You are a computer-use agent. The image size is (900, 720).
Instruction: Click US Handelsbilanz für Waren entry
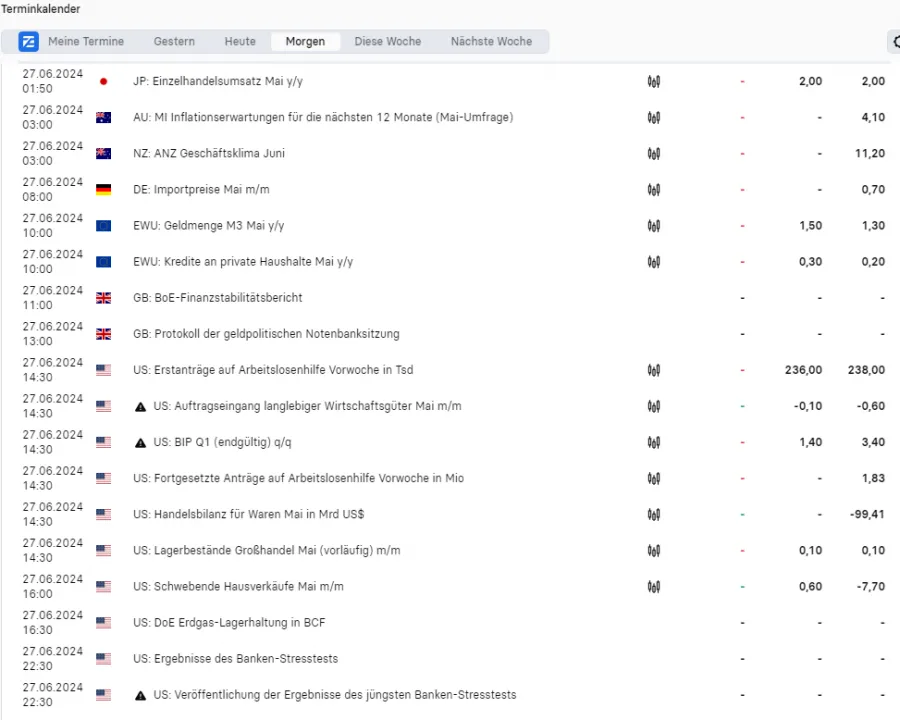248,514
